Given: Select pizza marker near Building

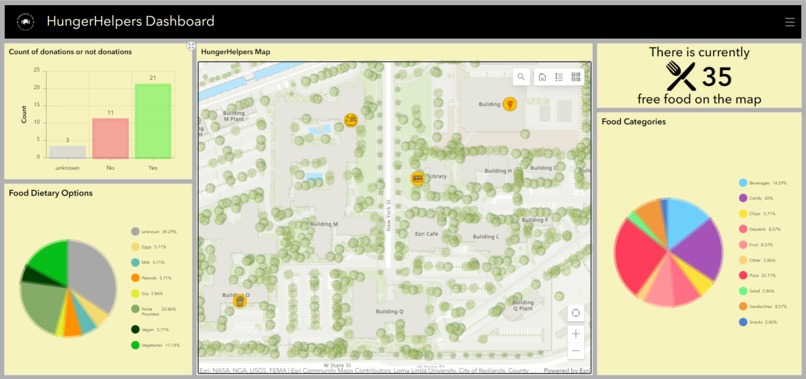Looking at the screenshot, I should 510,104.
